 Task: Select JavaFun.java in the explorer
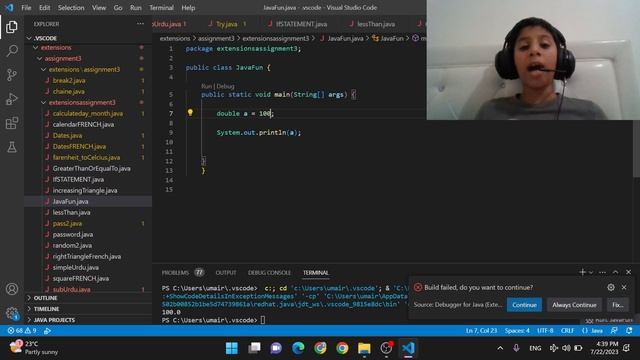tap(70, 201)
